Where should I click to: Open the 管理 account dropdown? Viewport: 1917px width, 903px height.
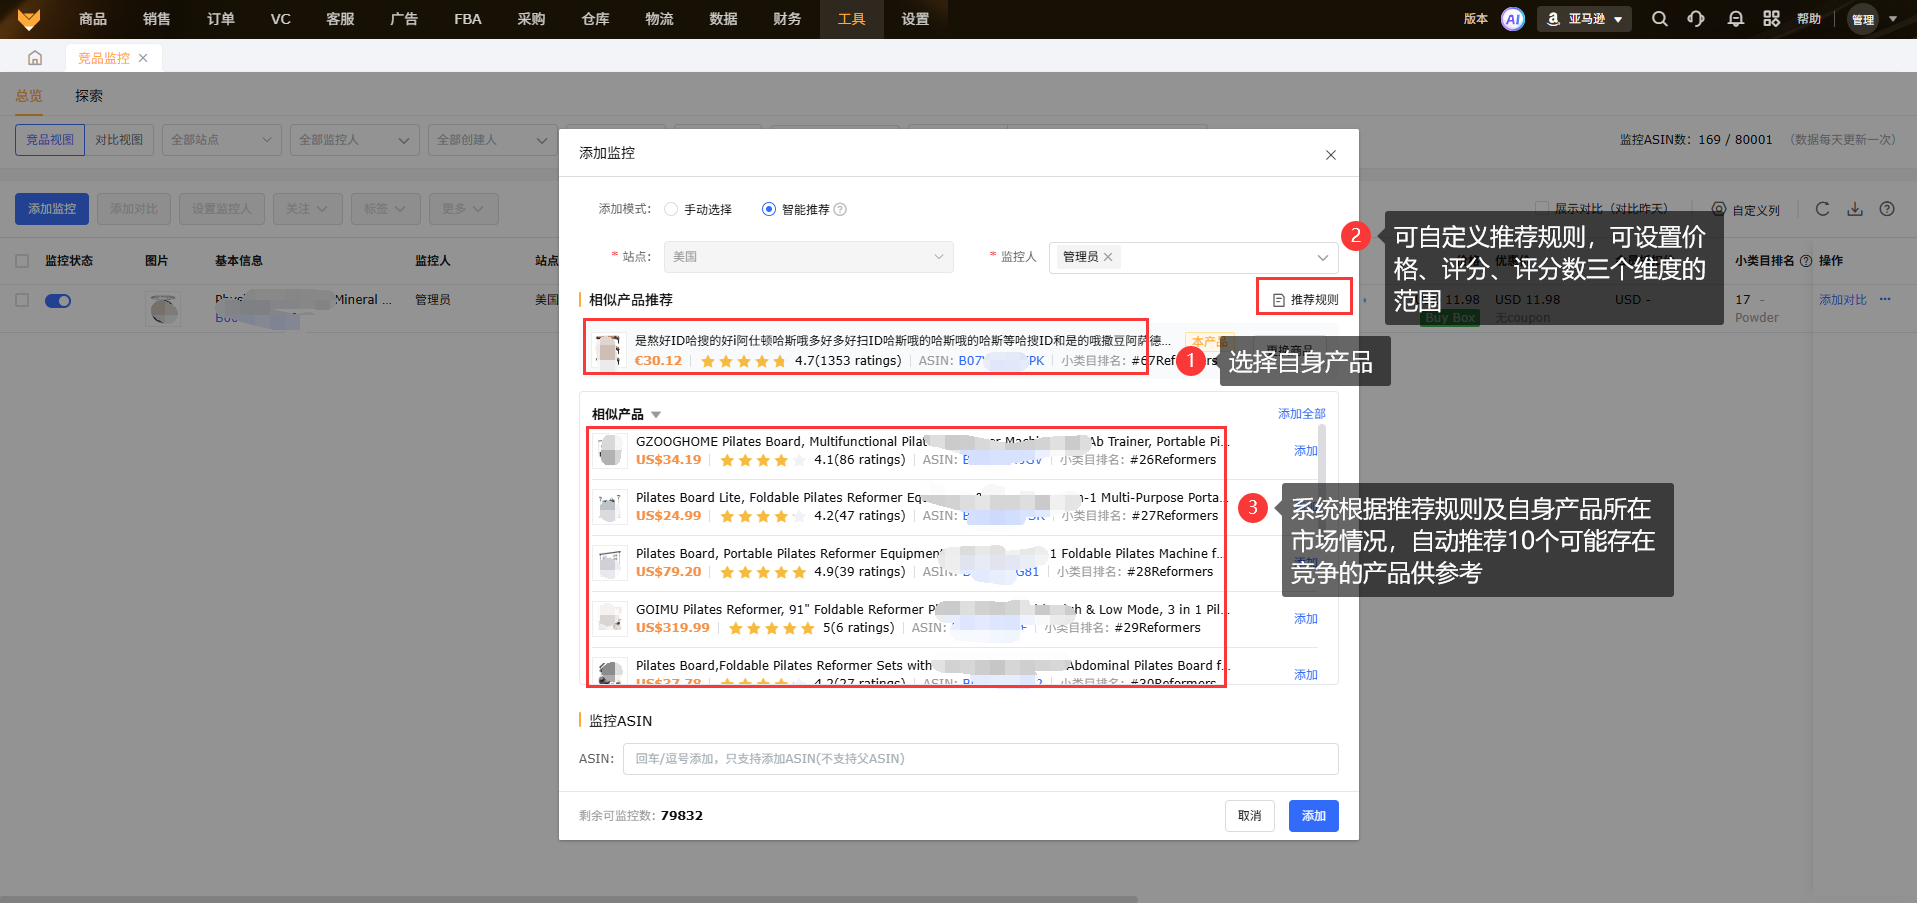1872,19
